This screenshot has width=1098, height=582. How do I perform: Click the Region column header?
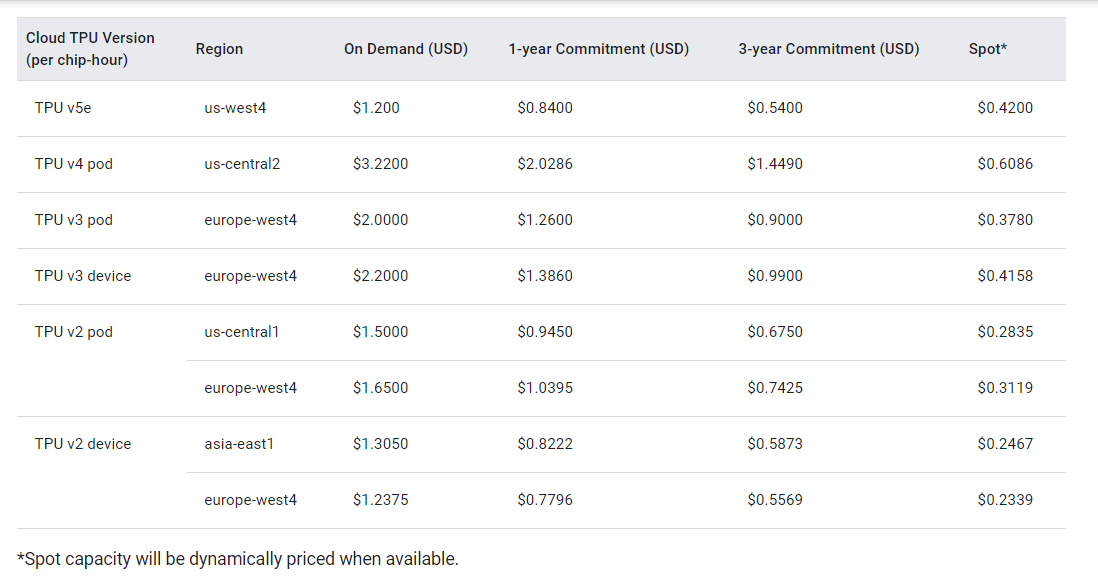tap(219, 49)
